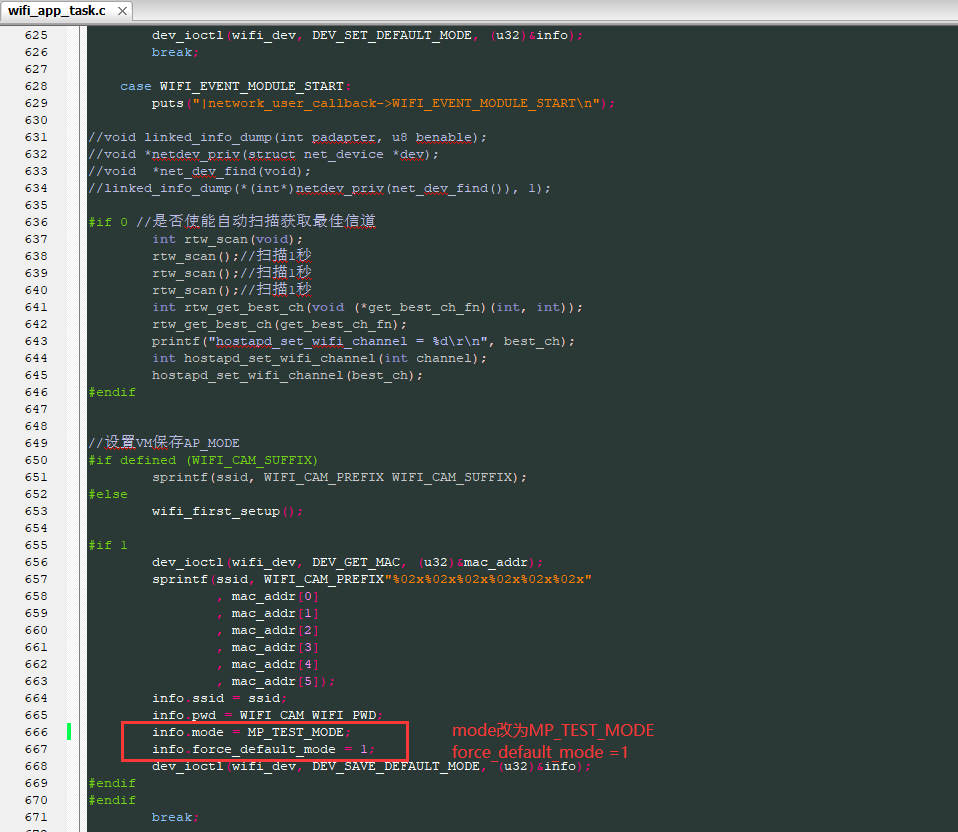Click the DEV_GET_MAC ioctl line
Image resolution: width=958 pixels, height=832 pixels.
pos(348,563)
